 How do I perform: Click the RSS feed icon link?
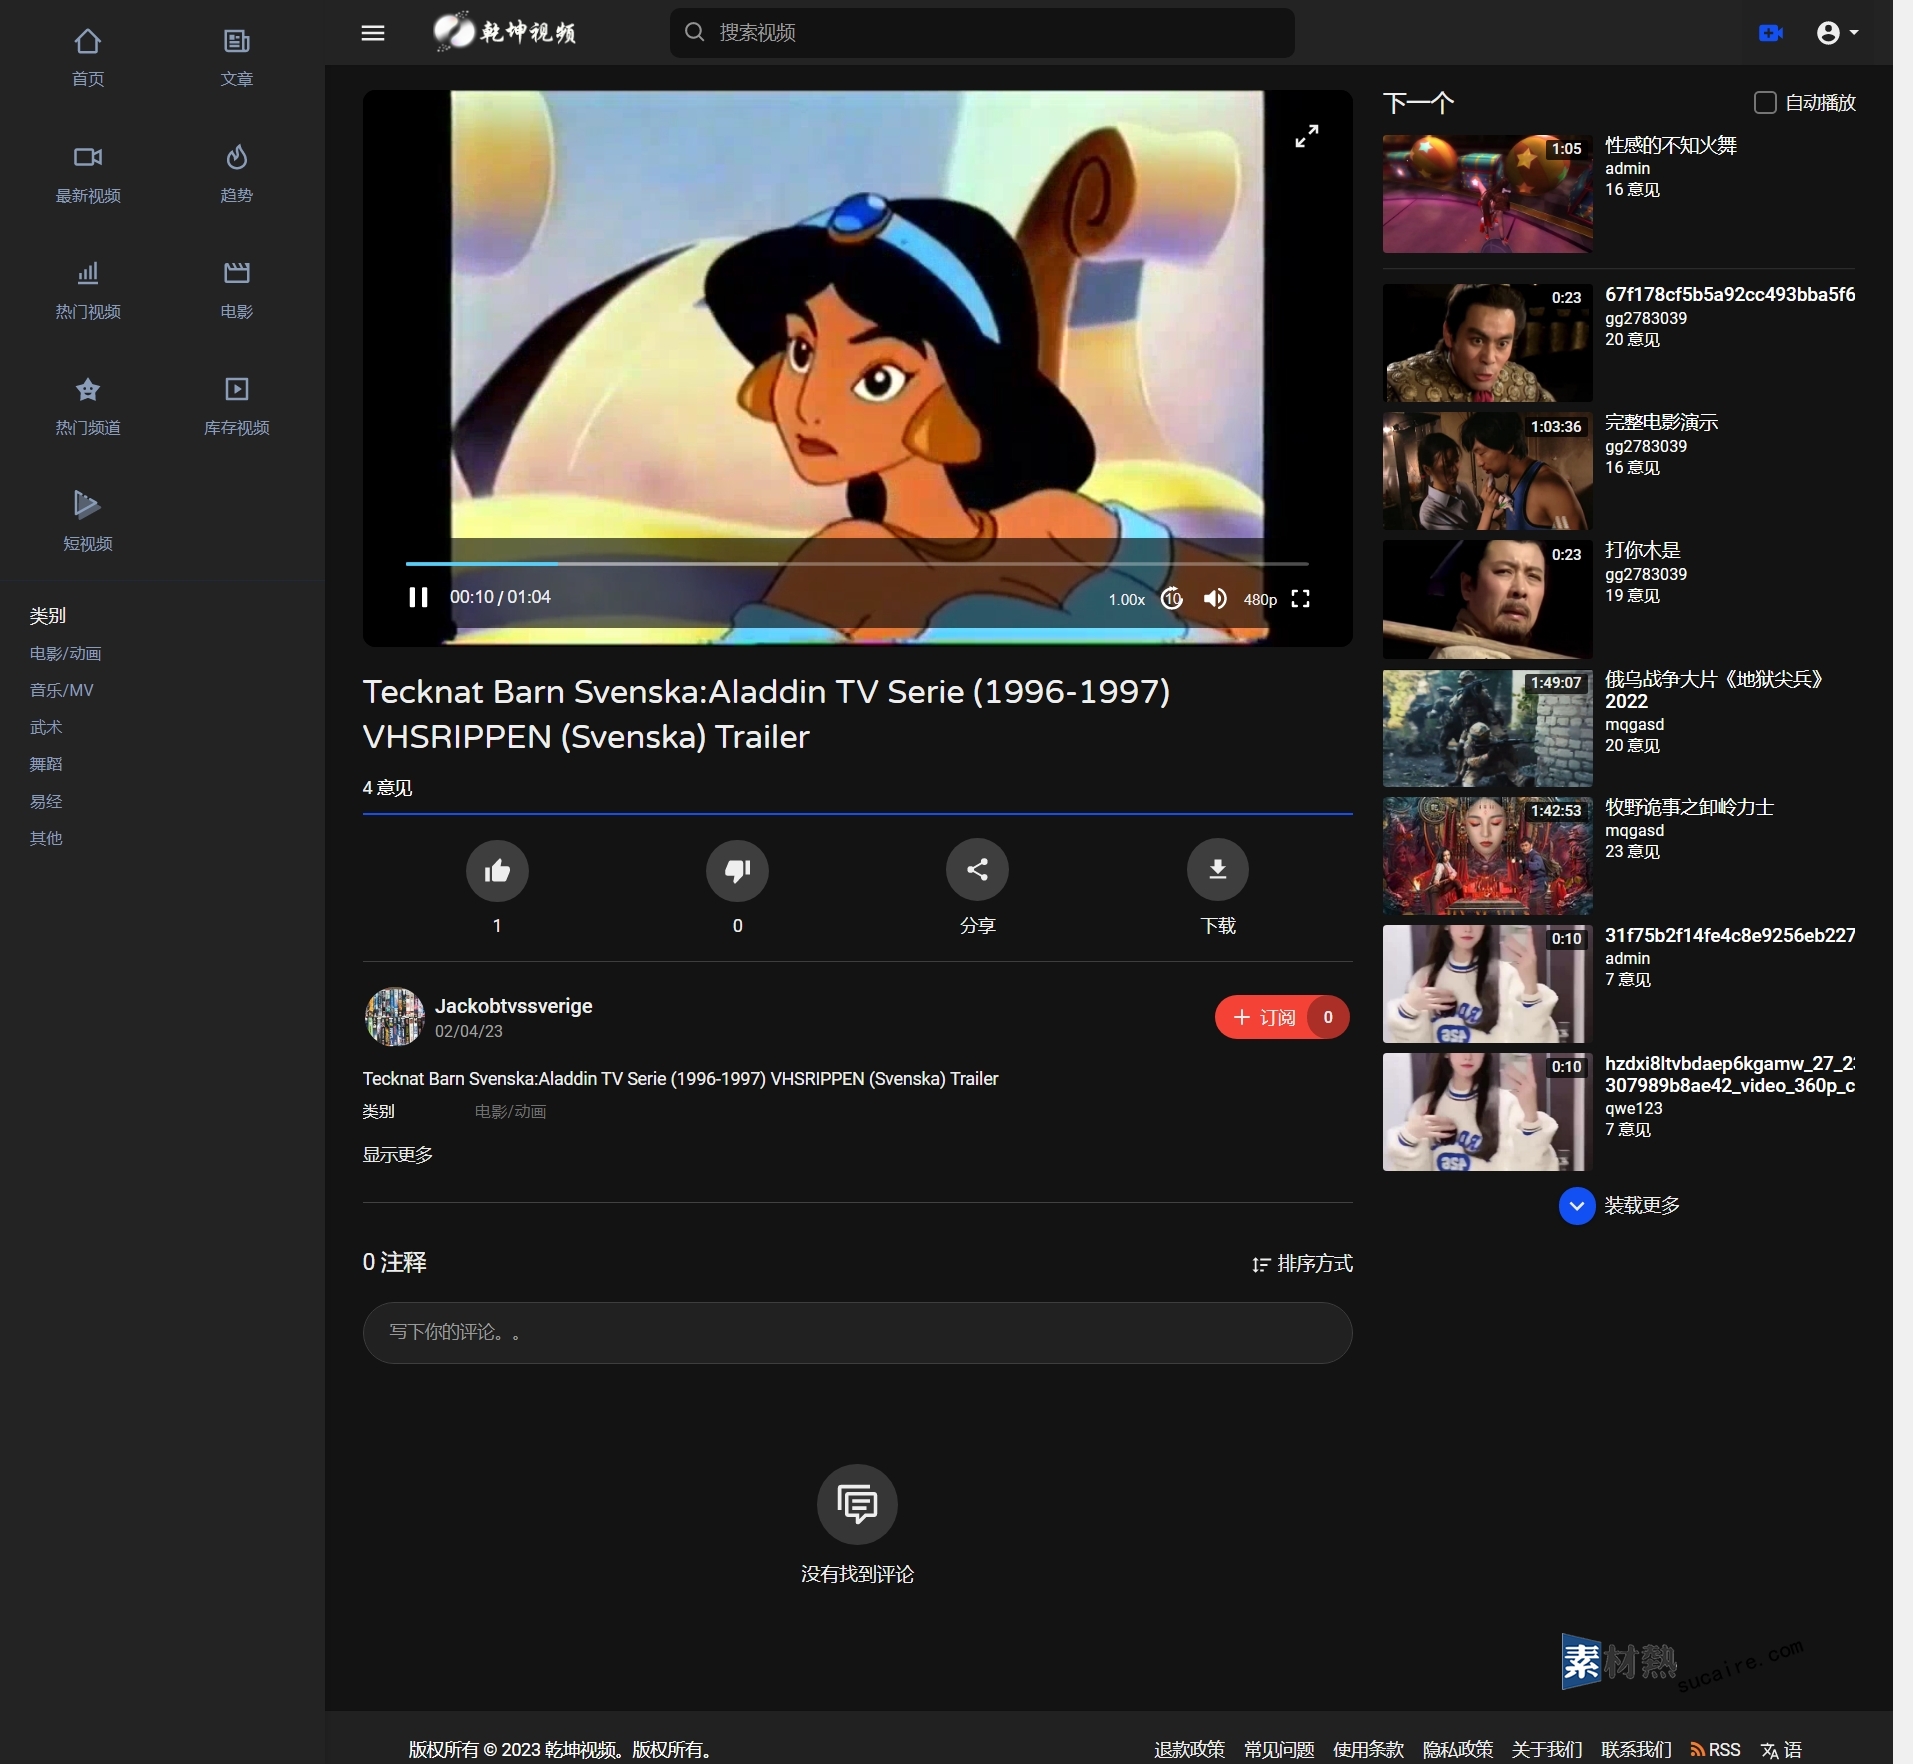[1715, 1749]
